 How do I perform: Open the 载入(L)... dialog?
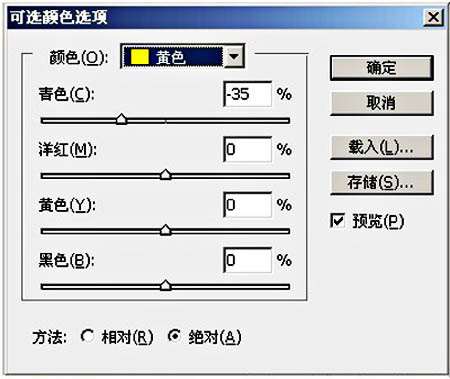382,147
